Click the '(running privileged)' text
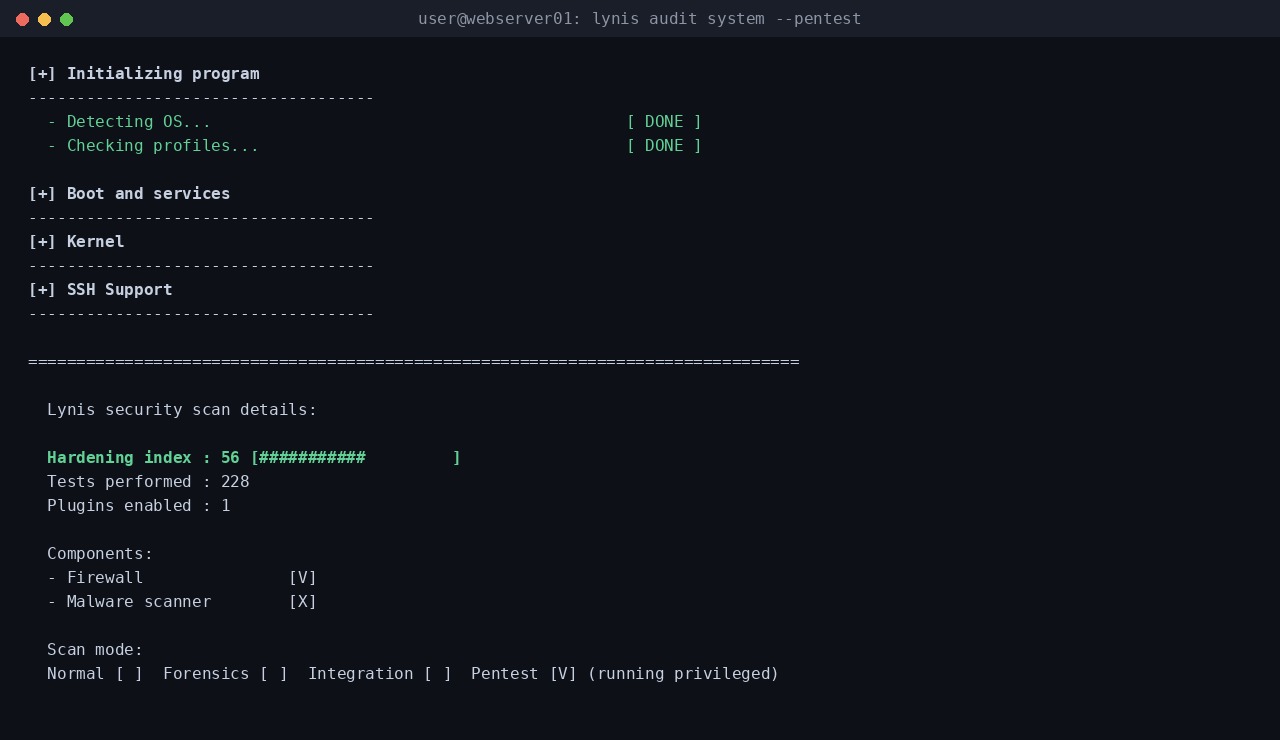The width and height of the screenshot is (1280, 740). pyautogui.click(x=684, y=674)
